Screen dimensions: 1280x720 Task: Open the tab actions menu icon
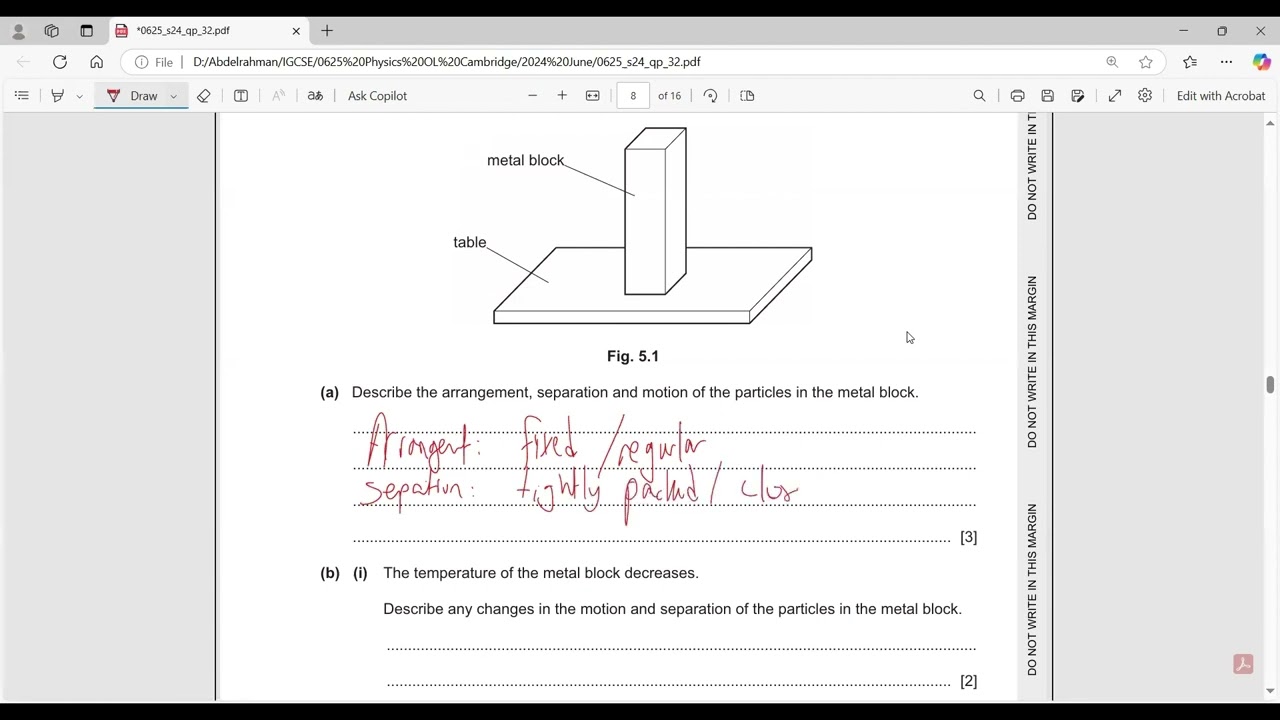(x=86, y=31)
